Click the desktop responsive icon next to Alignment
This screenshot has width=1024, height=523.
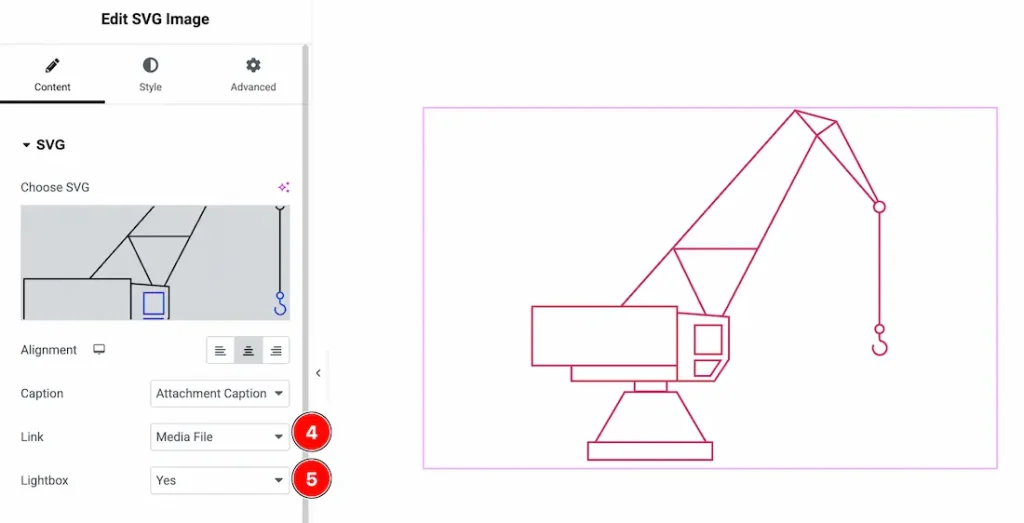(x=99, y=350)
